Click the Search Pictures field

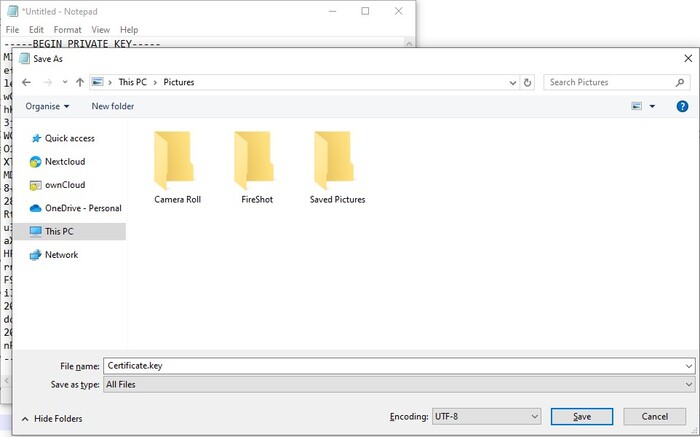point(617,82)
